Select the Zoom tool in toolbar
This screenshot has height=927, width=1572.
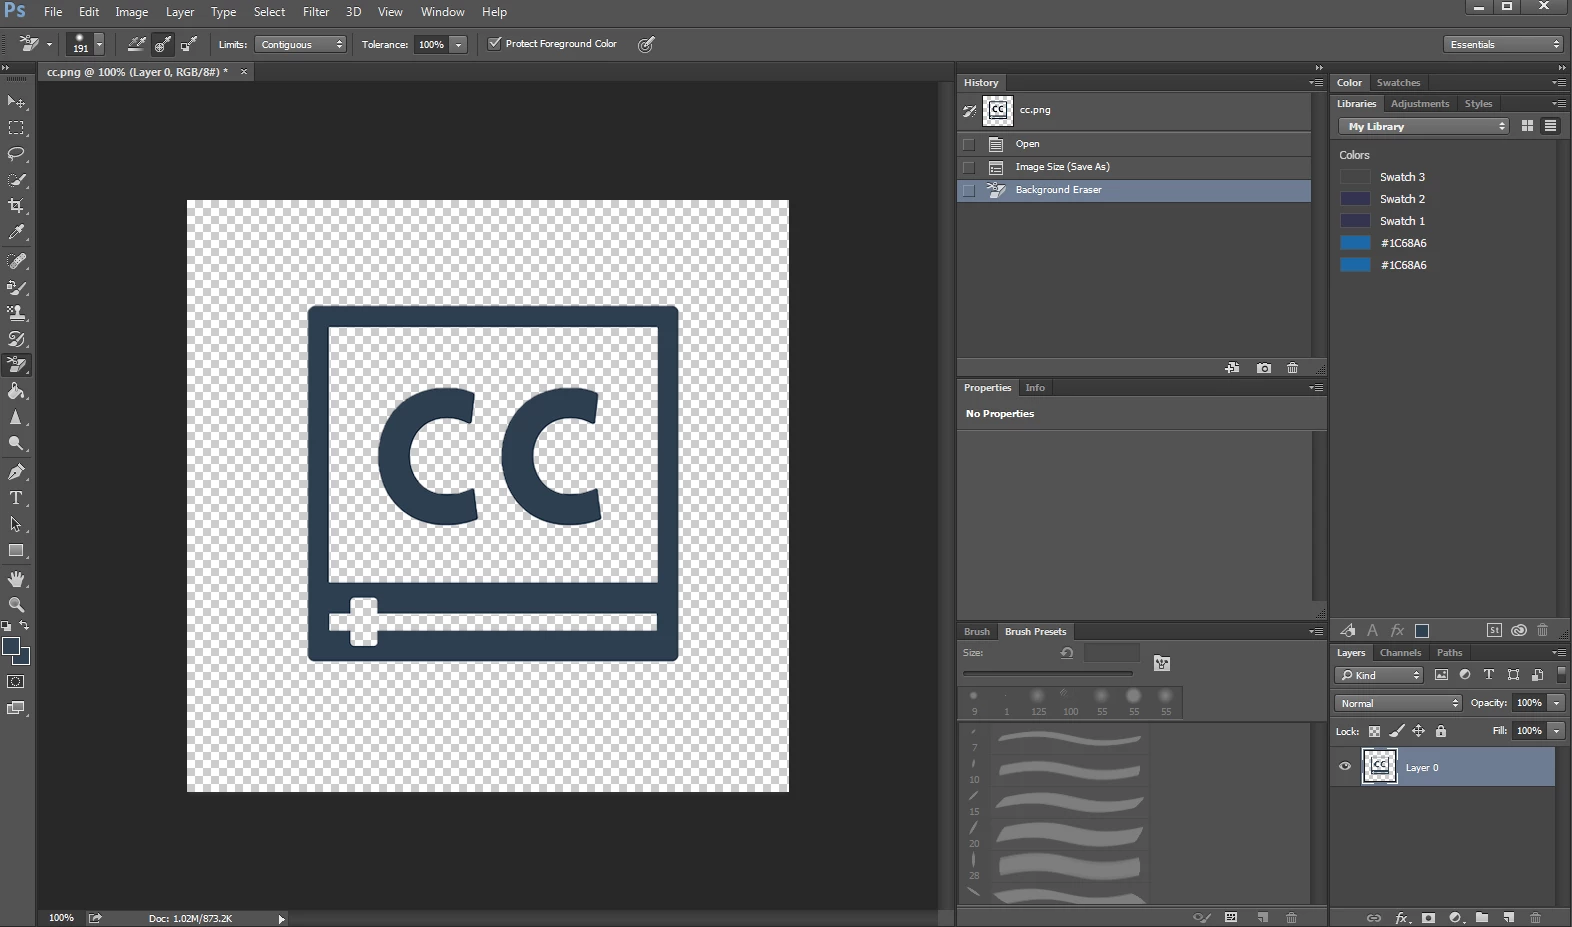(16, 605)
